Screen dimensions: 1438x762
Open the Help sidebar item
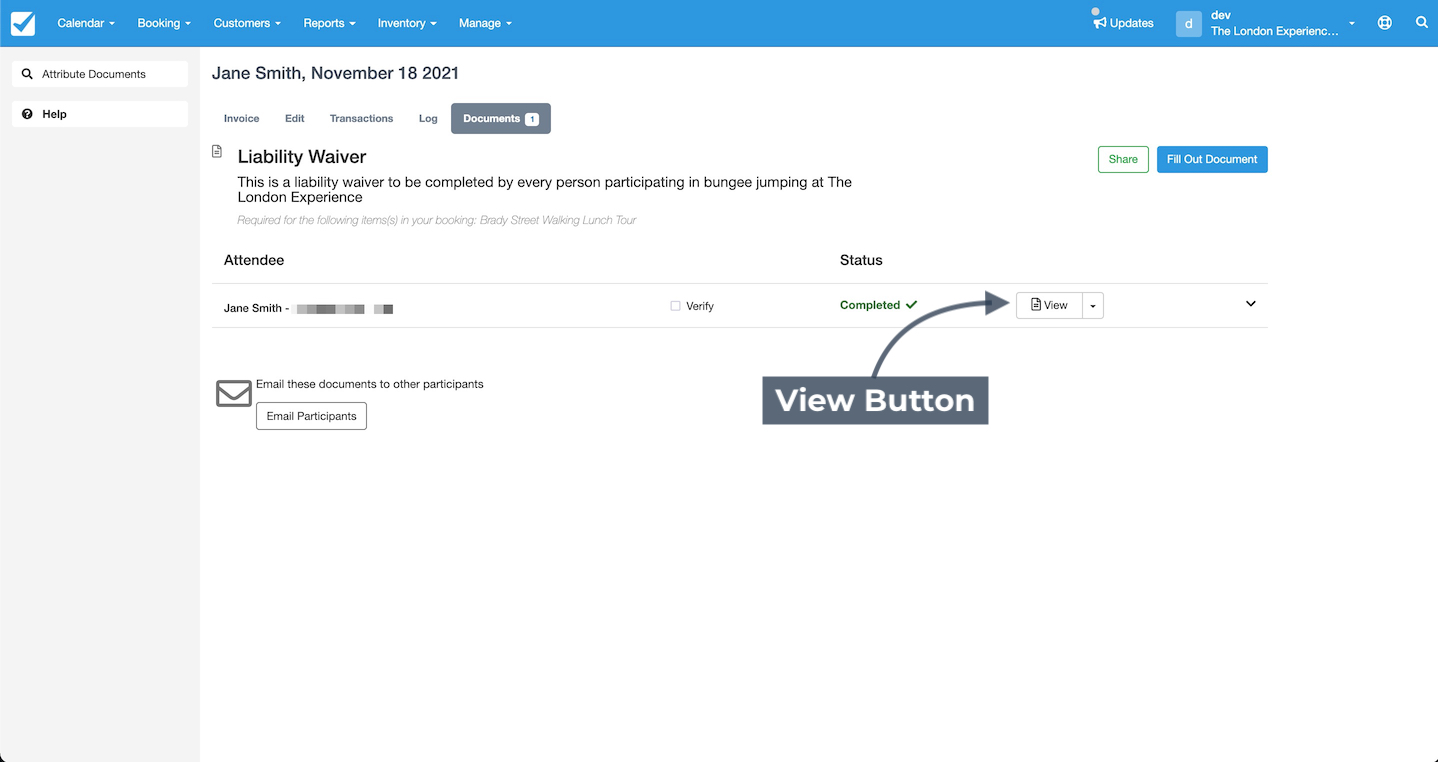tap(100, 114)
